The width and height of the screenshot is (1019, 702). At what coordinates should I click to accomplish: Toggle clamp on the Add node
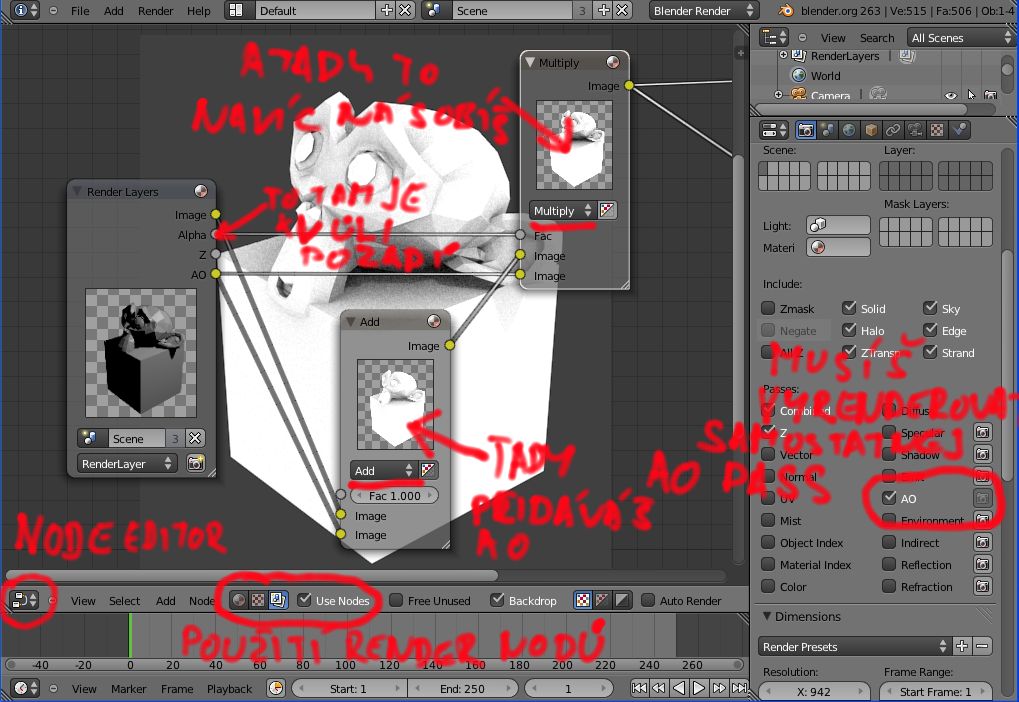tap(428, 470)
